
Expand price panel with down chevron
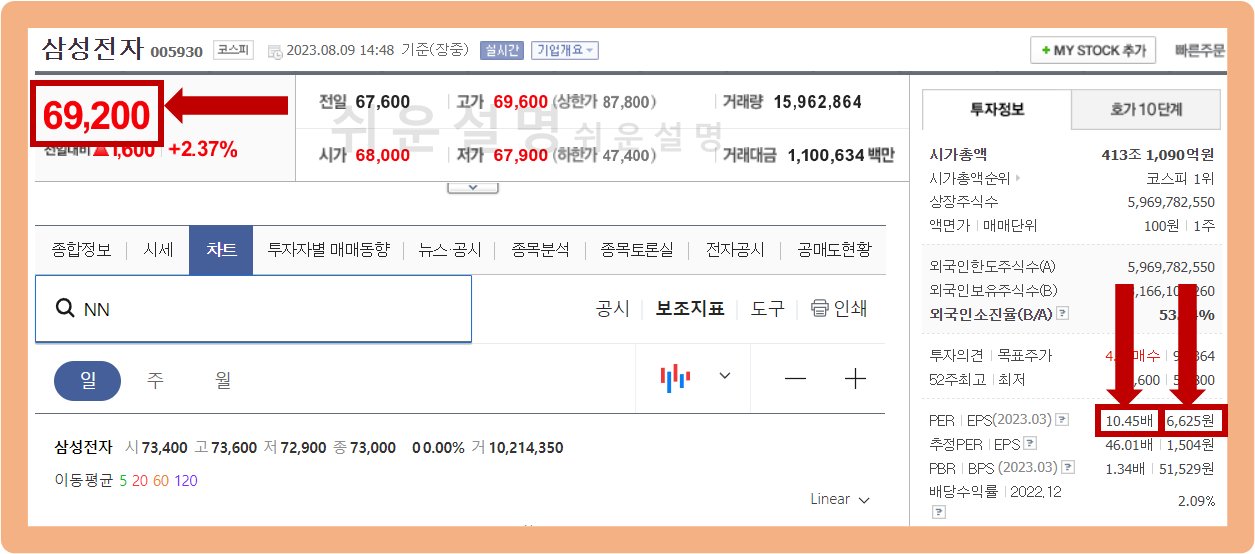pyautogui.click(x=473, y=187)
